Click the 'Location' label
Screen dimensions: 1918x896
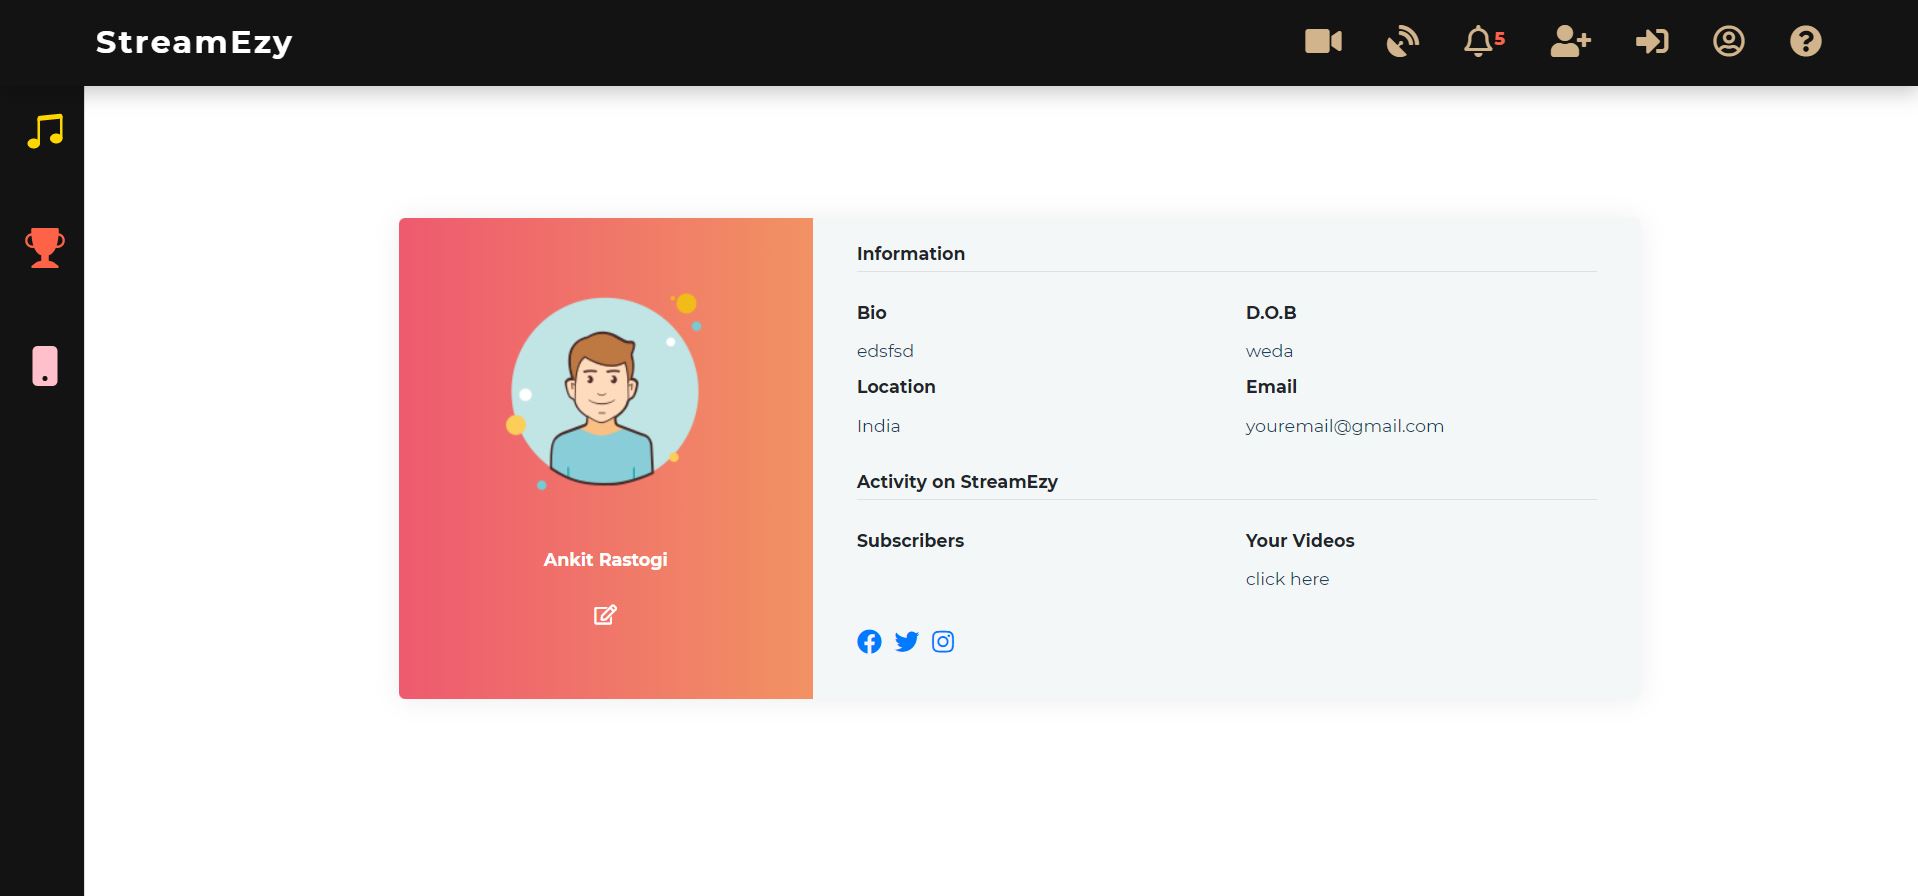(896, 387)
